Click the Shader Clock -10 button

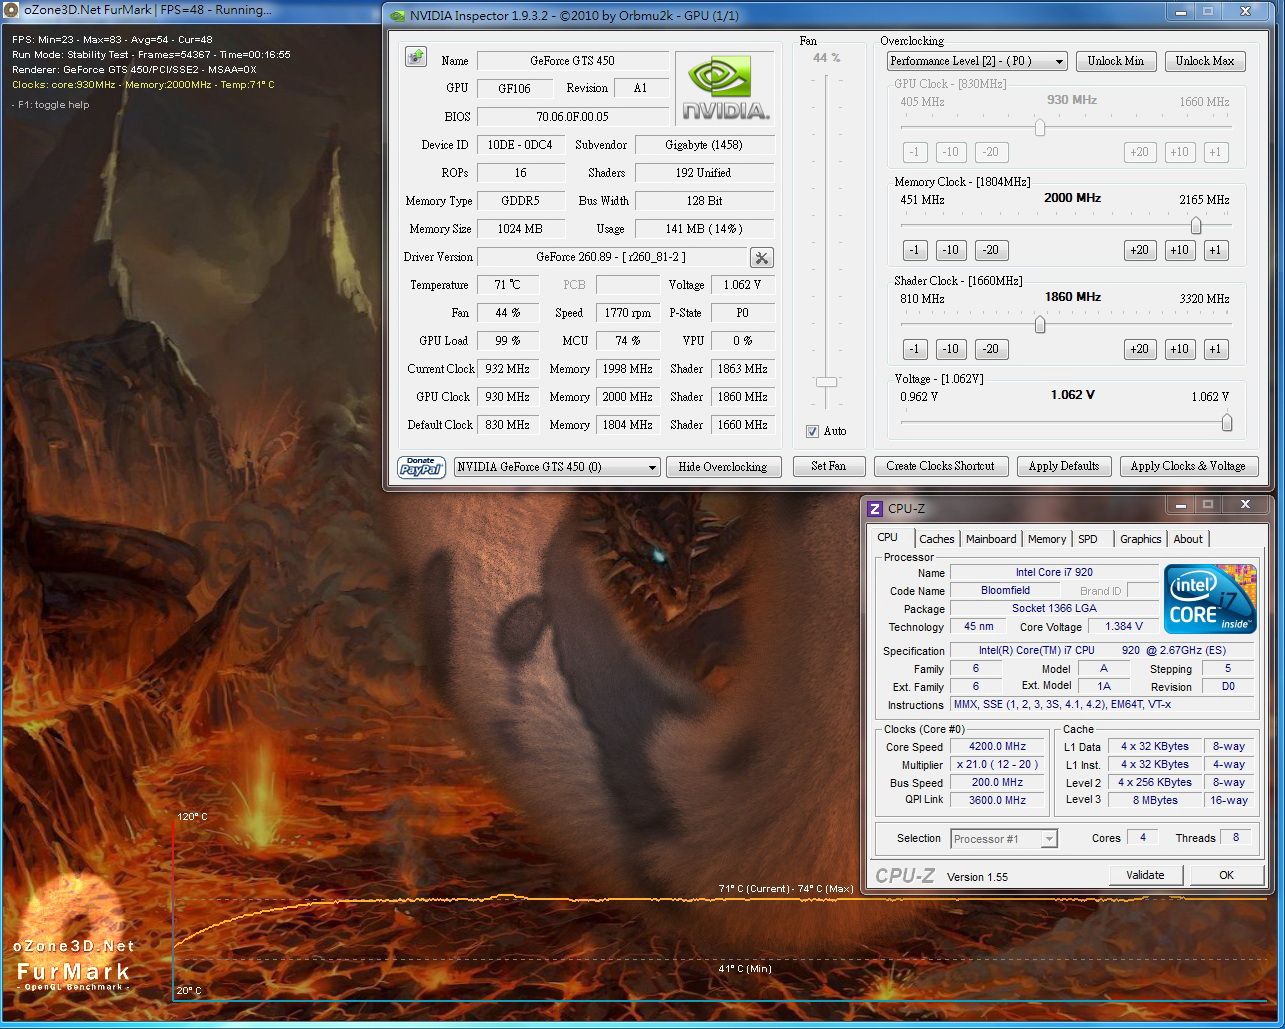point(950,349)
